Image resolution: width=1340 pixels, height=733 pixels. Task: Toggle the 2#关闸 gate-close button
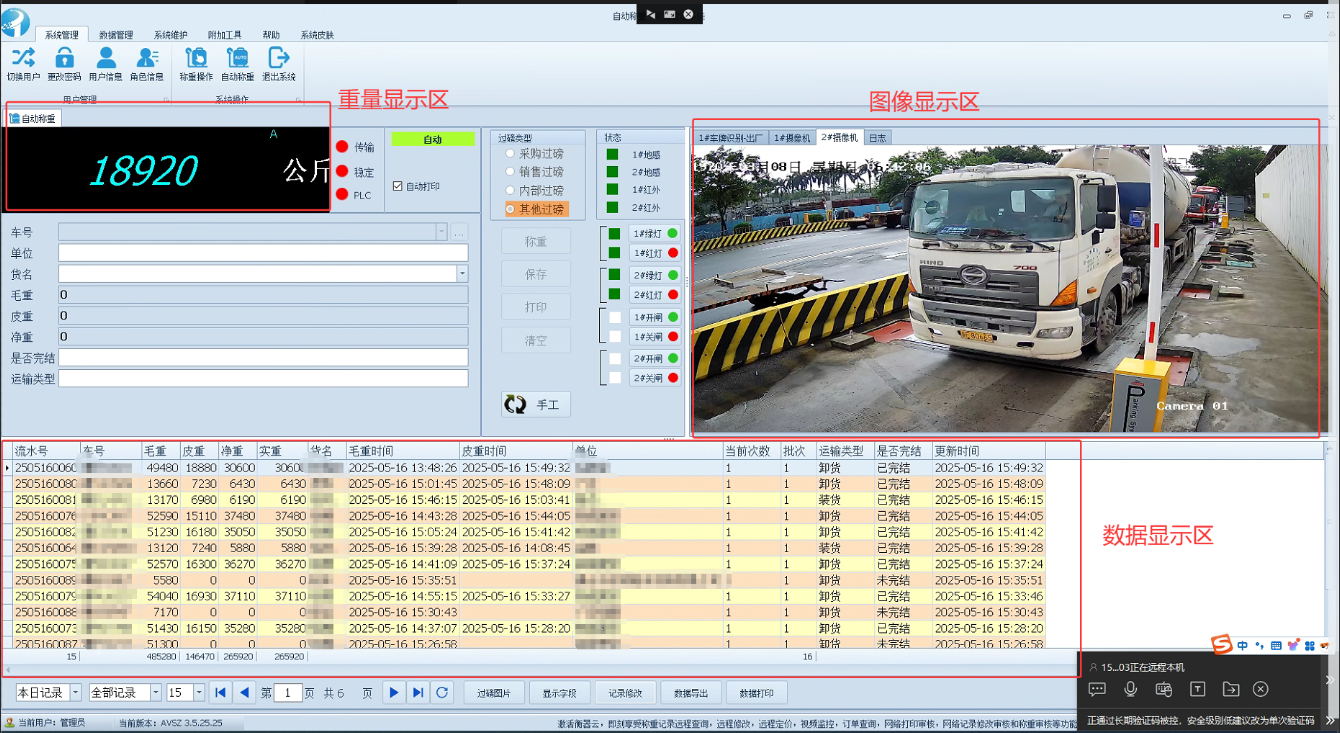(655, 378)
